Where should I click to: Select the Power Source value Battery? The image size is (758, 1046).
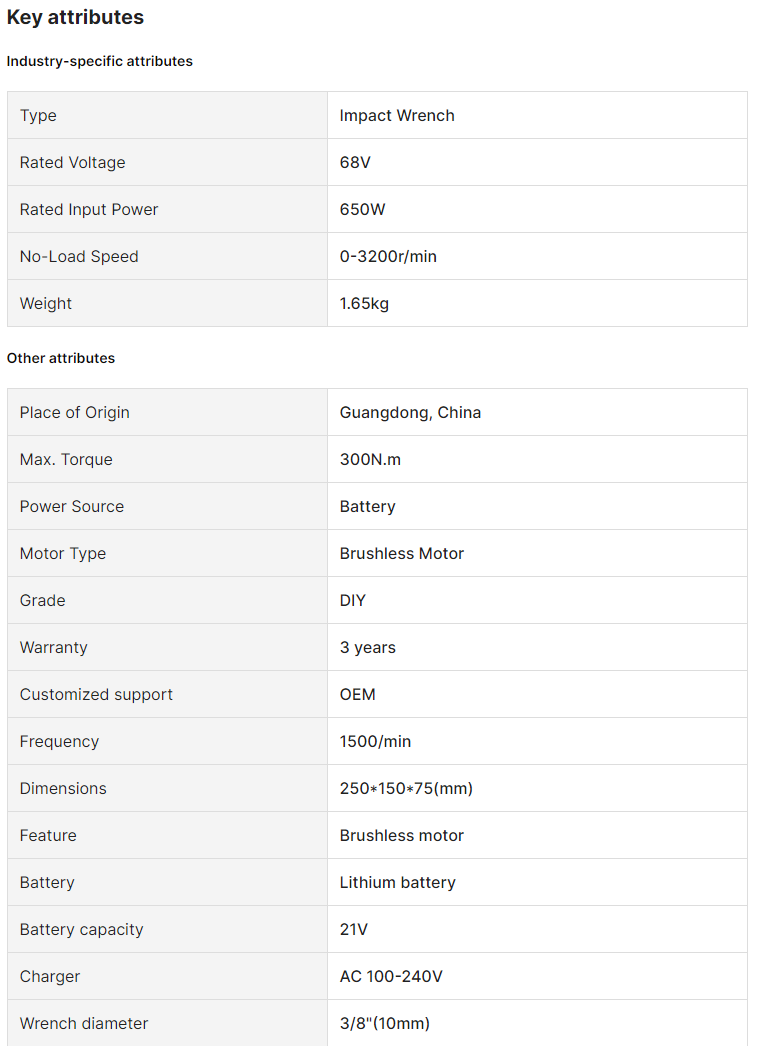(367, 506)
